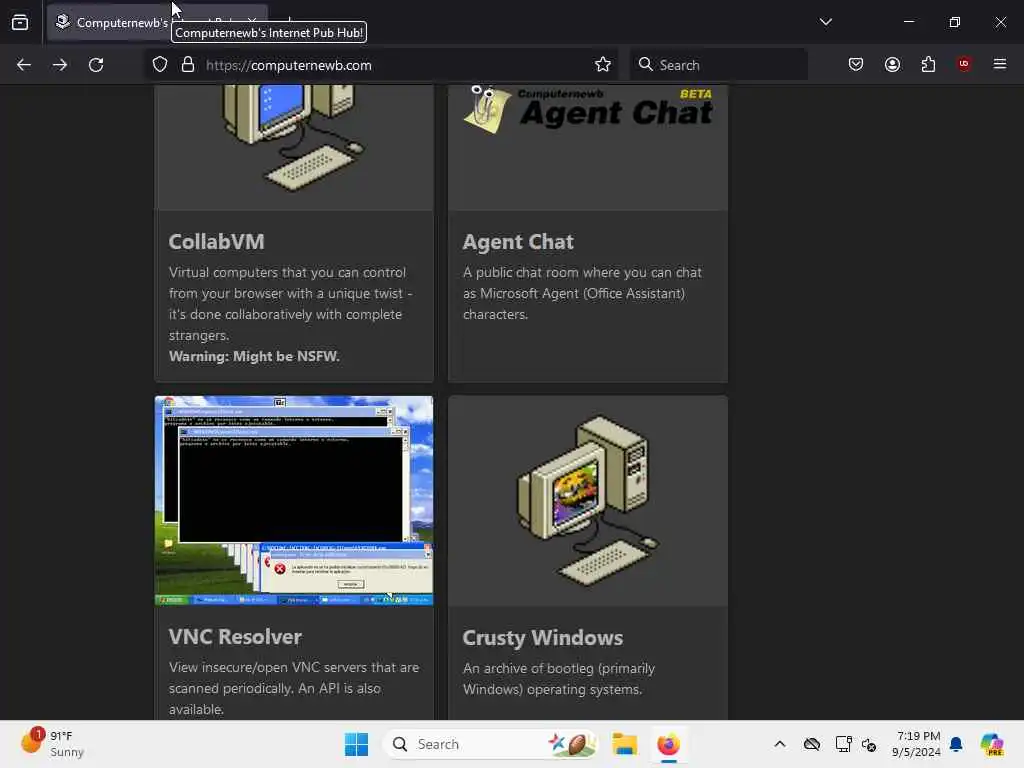
Task: Open the Copilot preview taskbar icon
Action: [x=992, y=744]
